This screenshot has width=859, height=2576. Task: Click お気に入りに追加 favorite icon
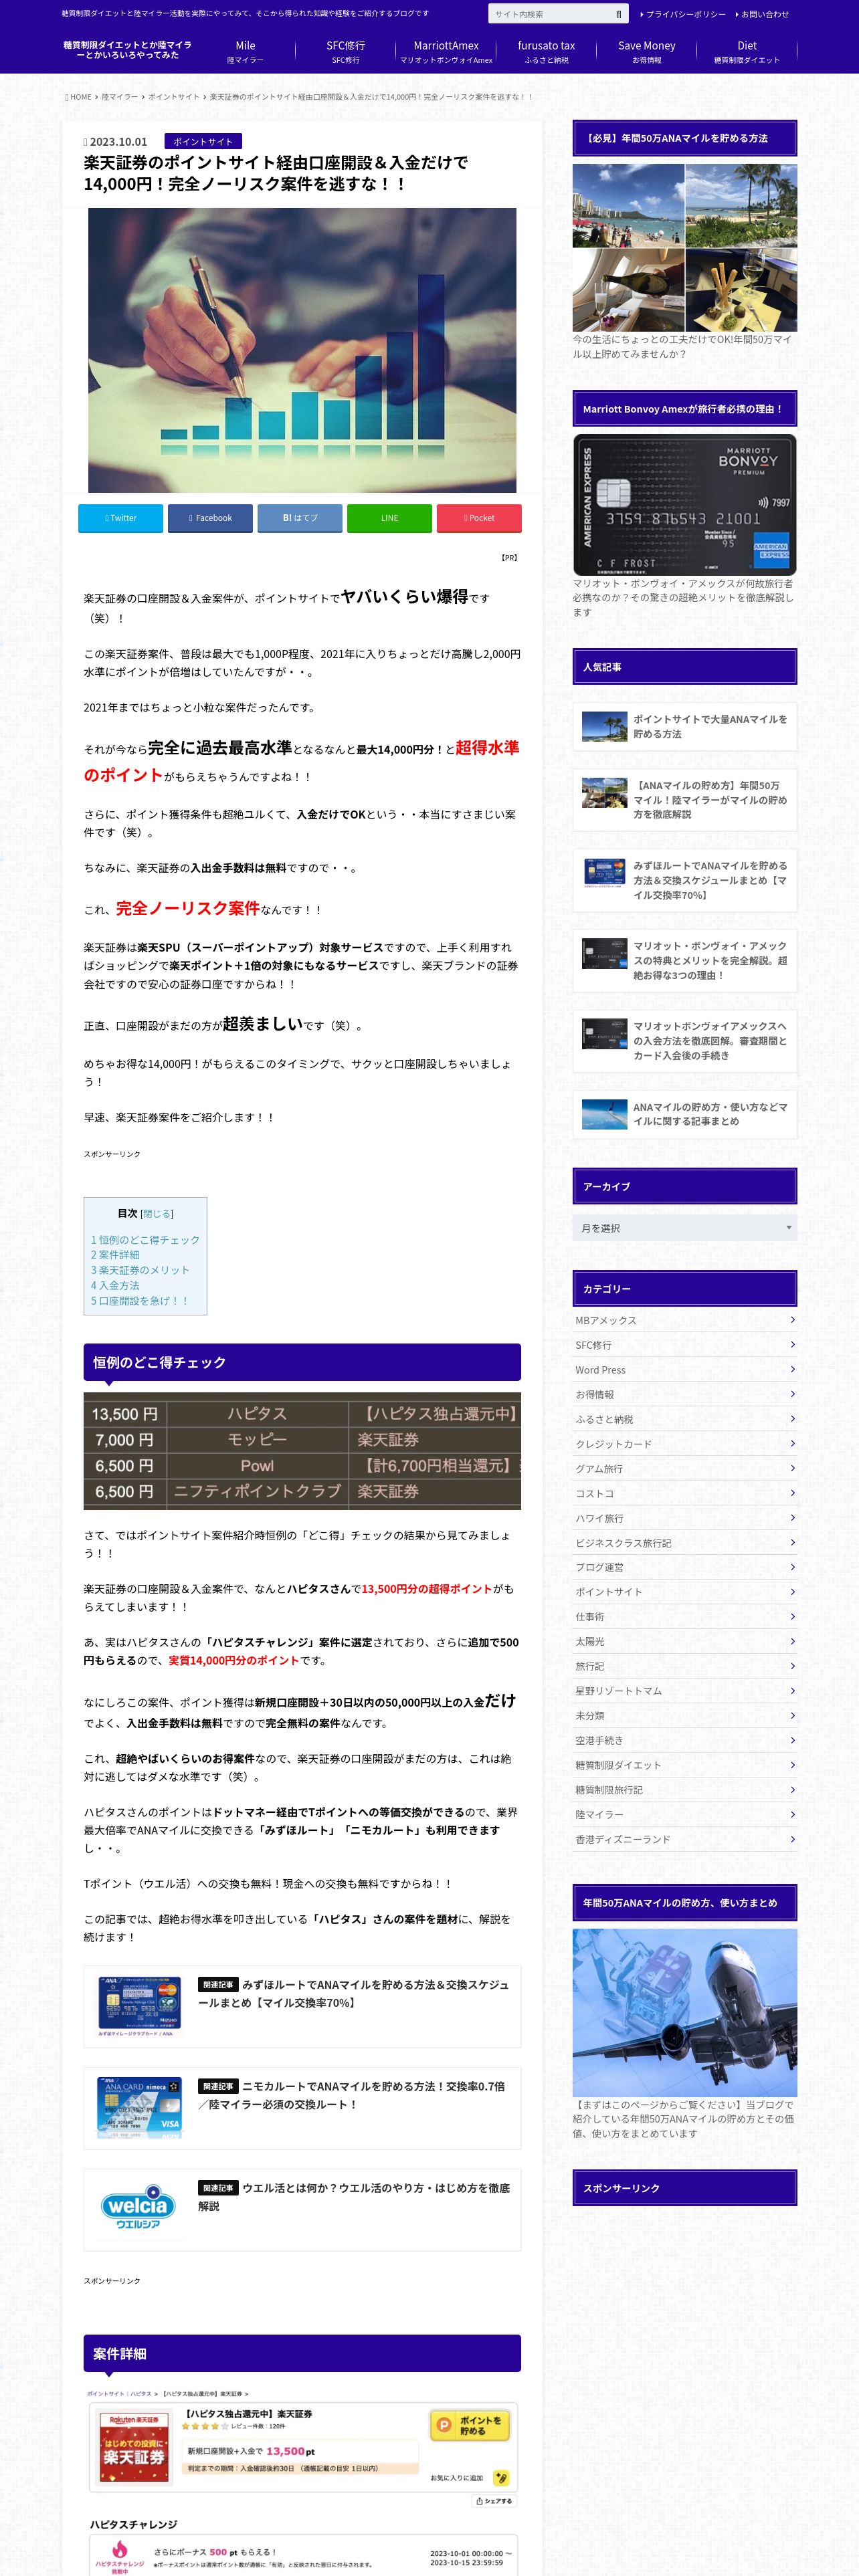[x=501, y=2478]
